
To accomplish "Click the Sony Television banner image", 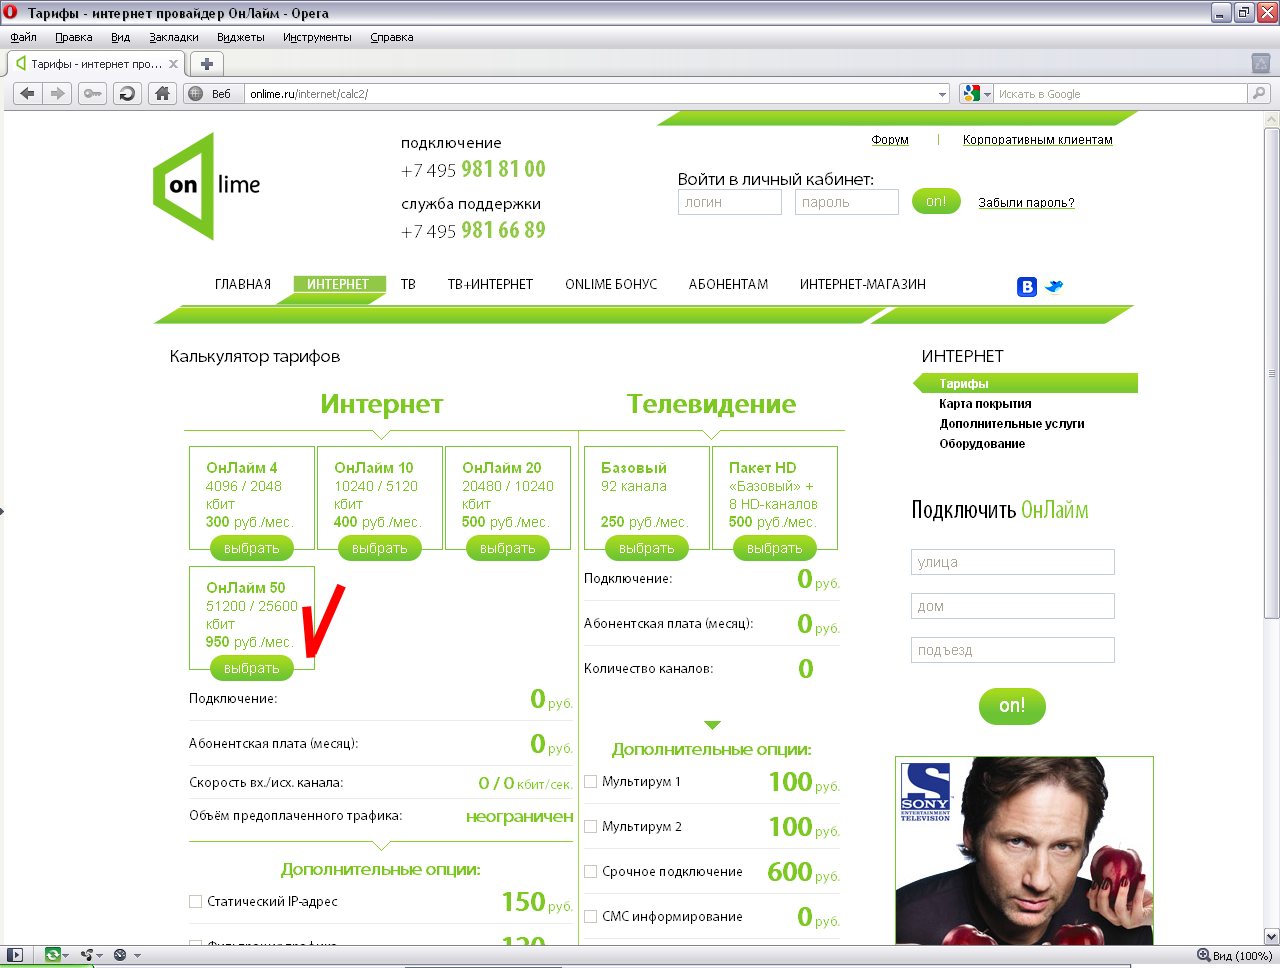I will (x=1024, y=850).
